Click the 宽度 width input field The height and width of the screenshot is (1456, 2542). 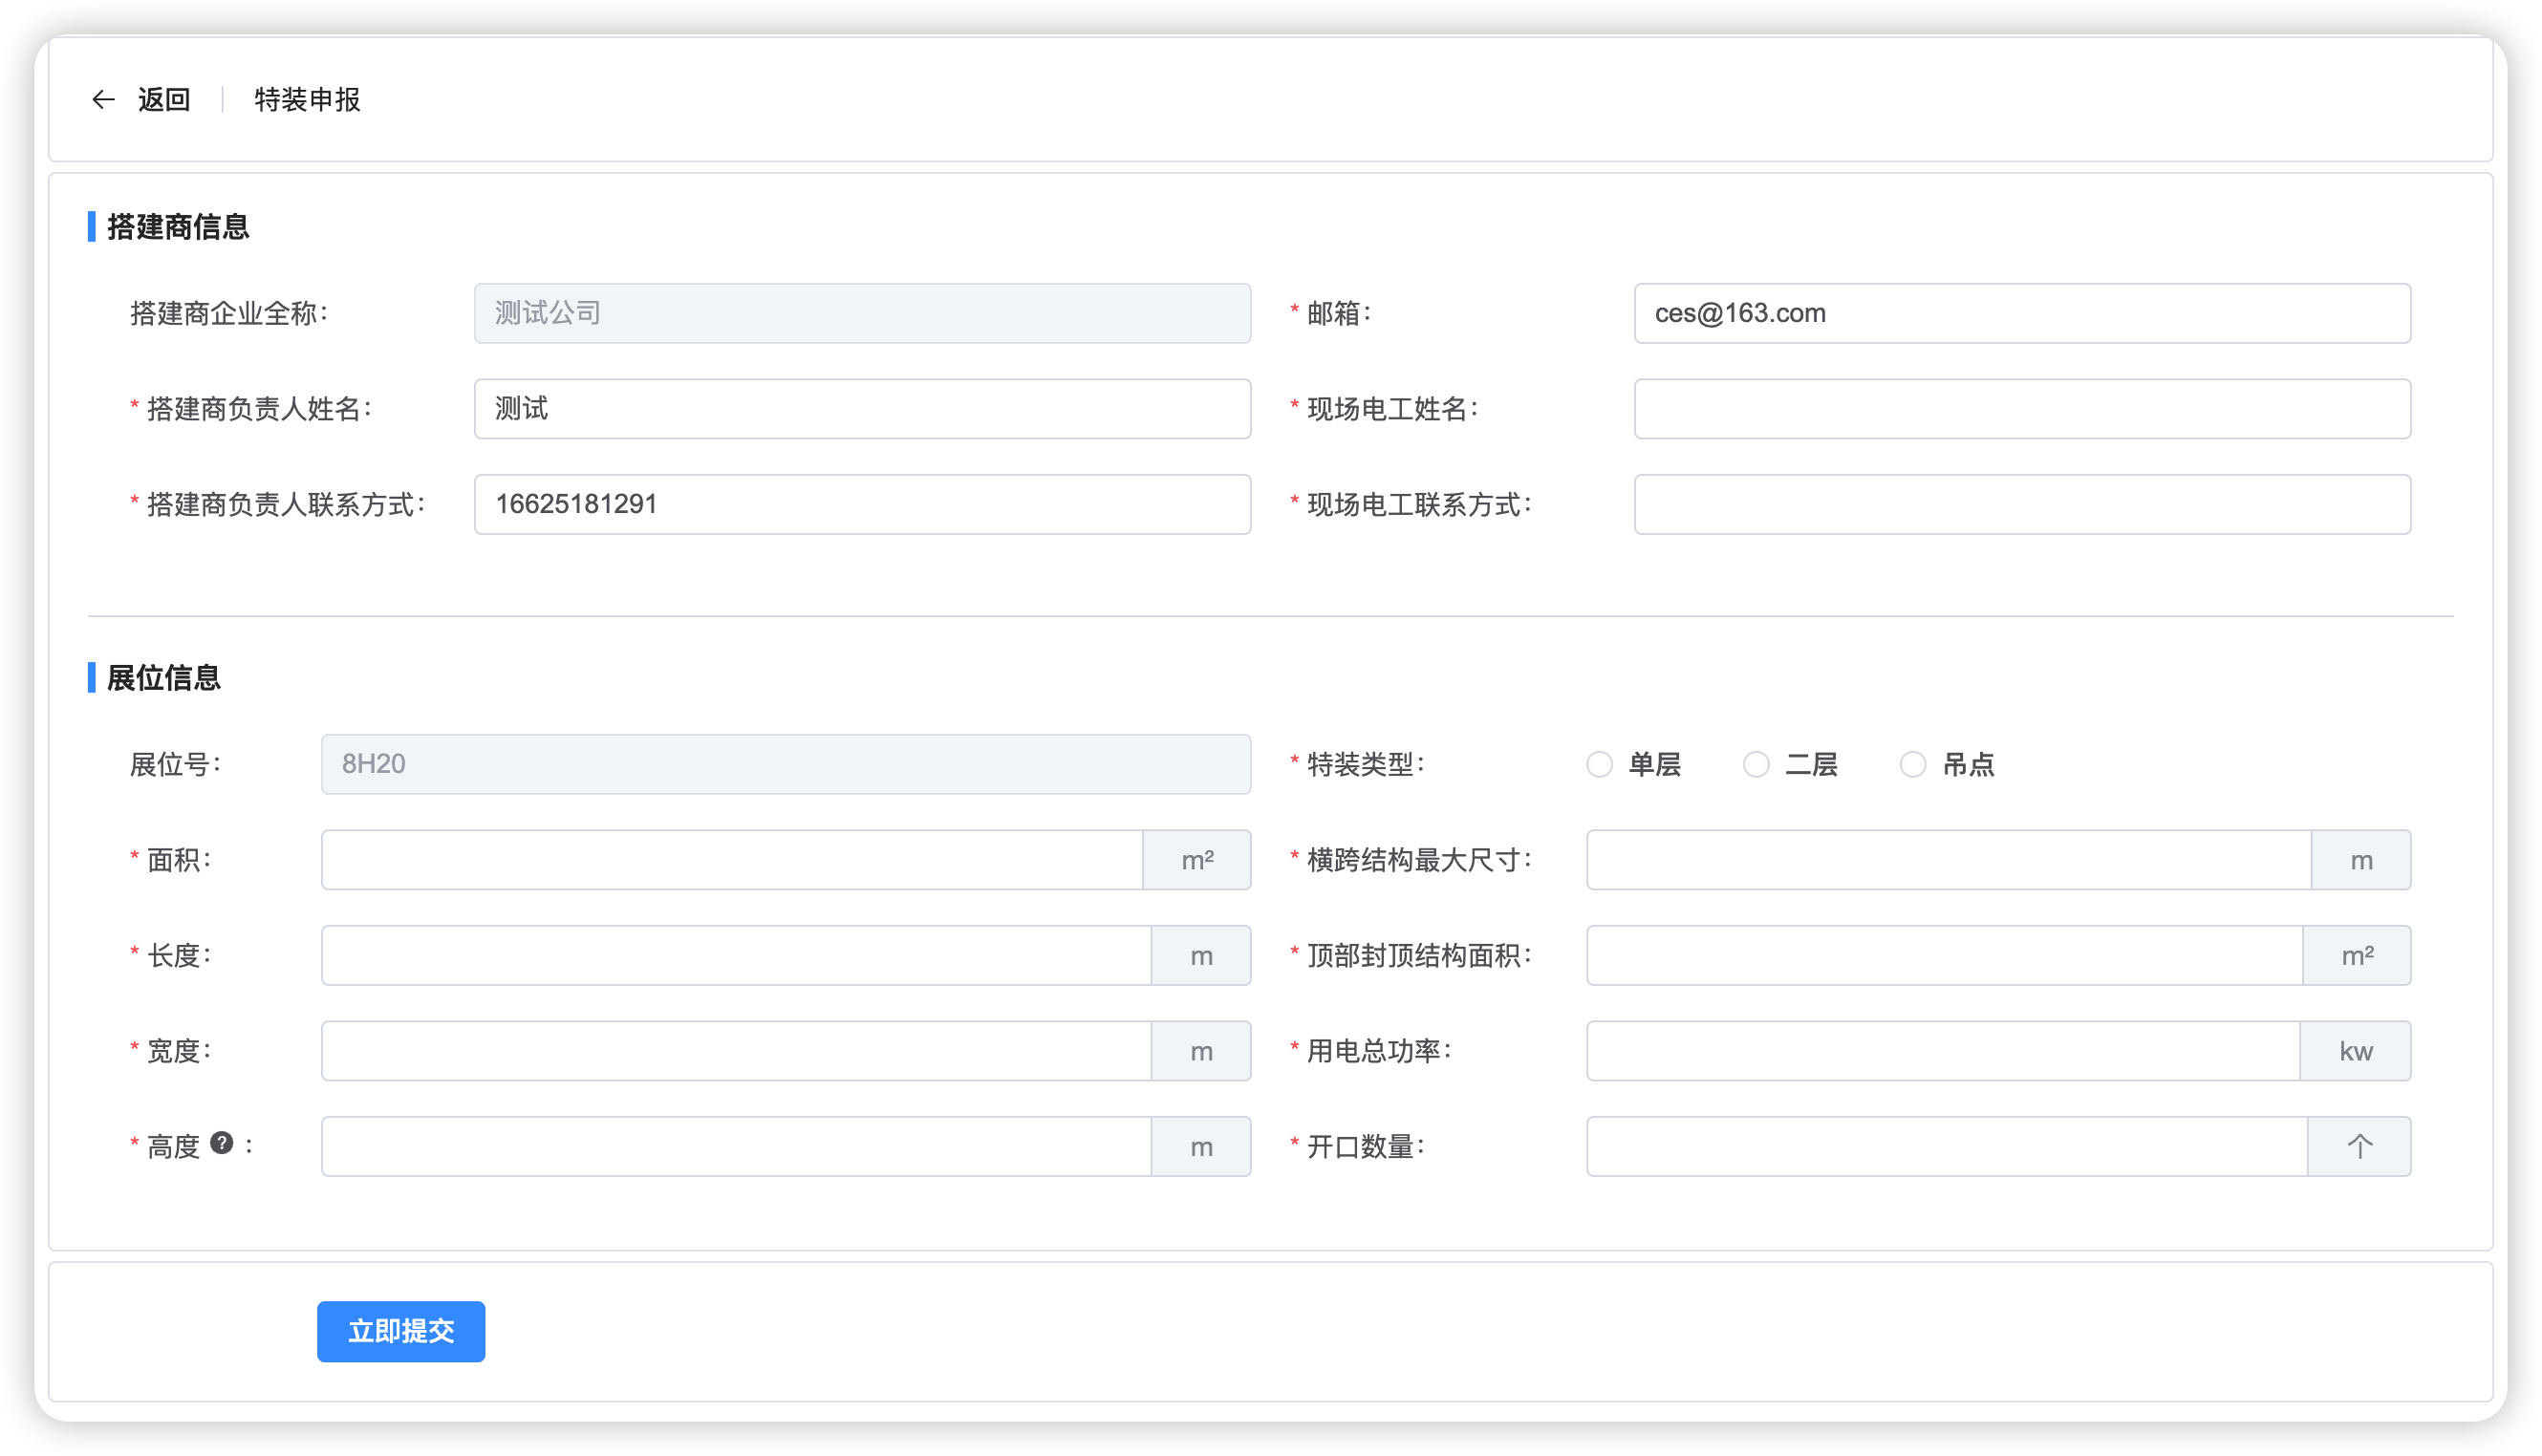pos(736,1051)
